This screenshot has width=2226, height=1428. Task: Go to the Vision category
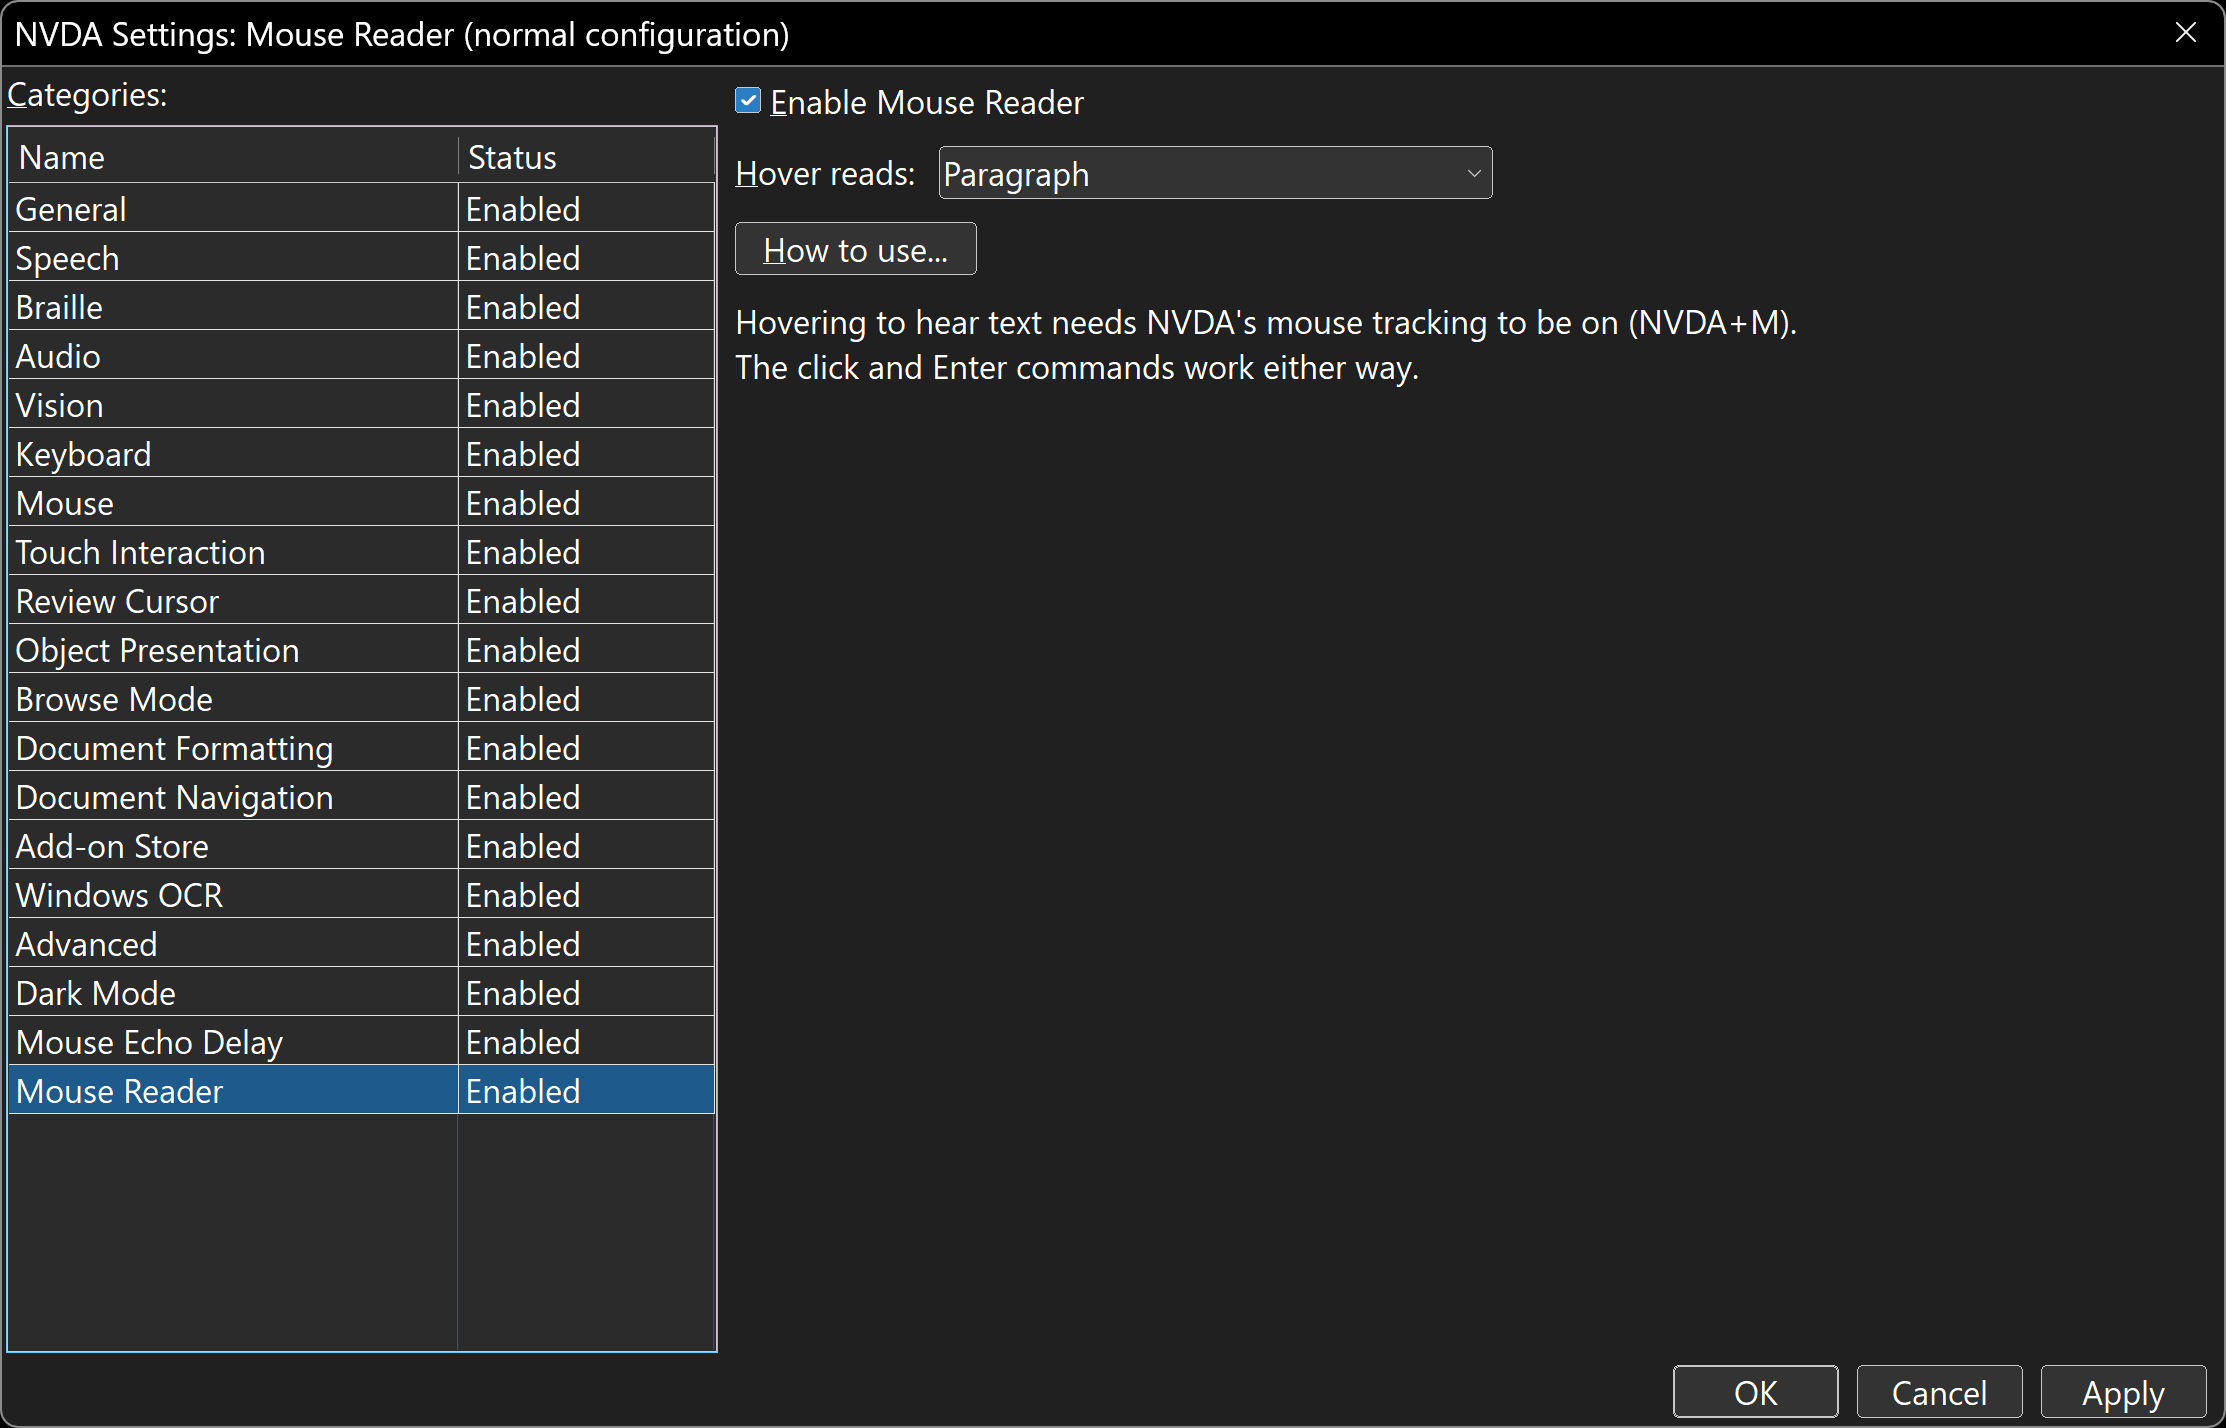pyautogui.click(x=361, y=404)
